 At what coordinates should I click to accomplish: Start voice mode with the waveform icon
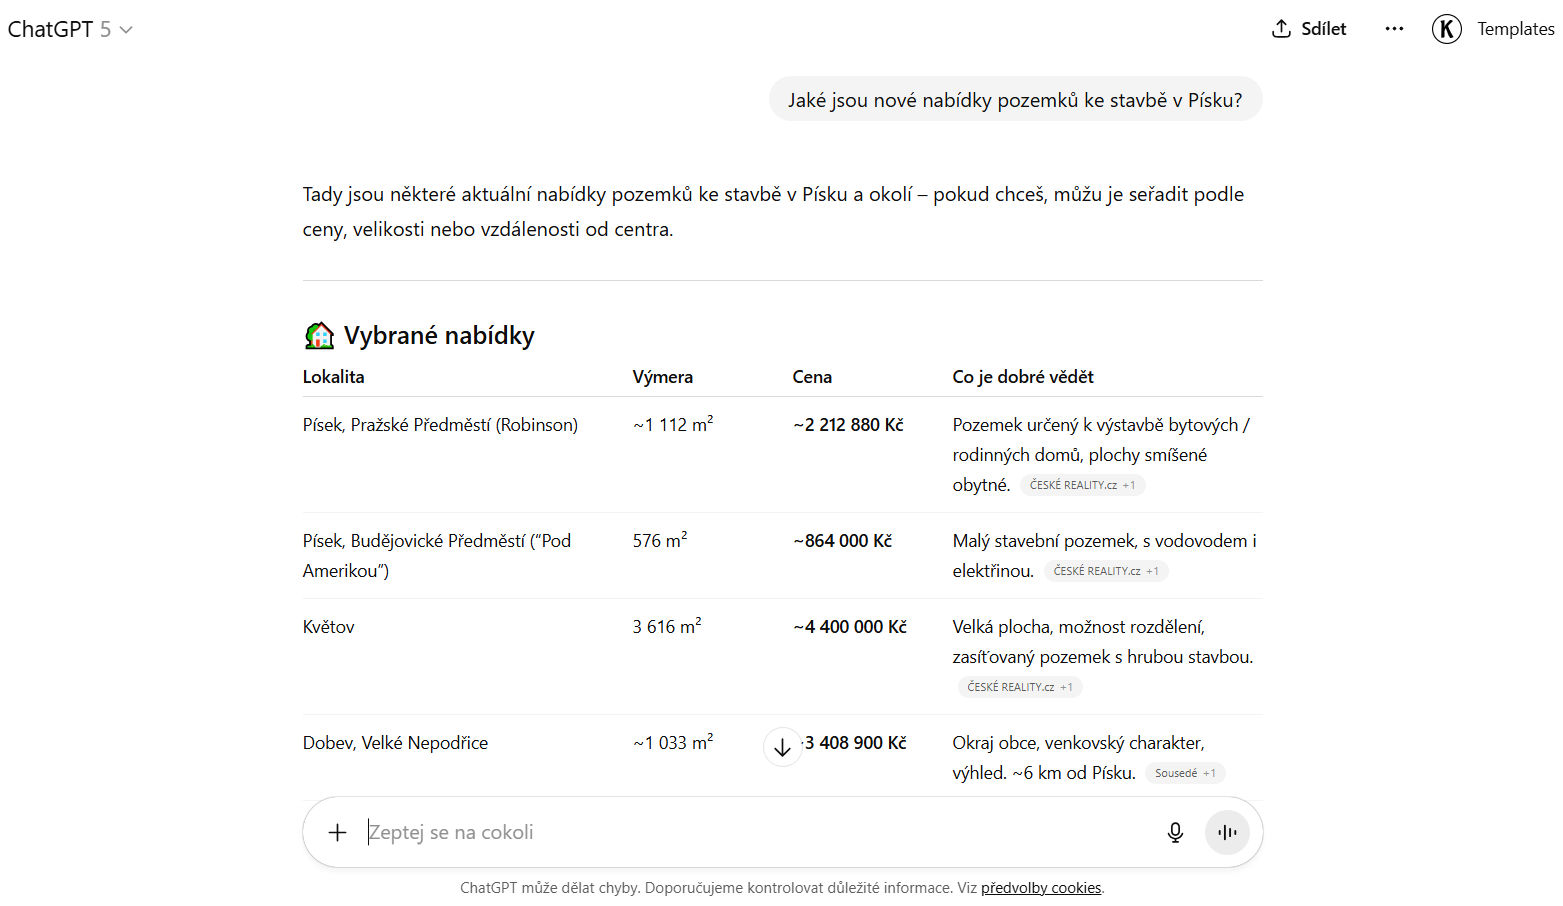1227,832
